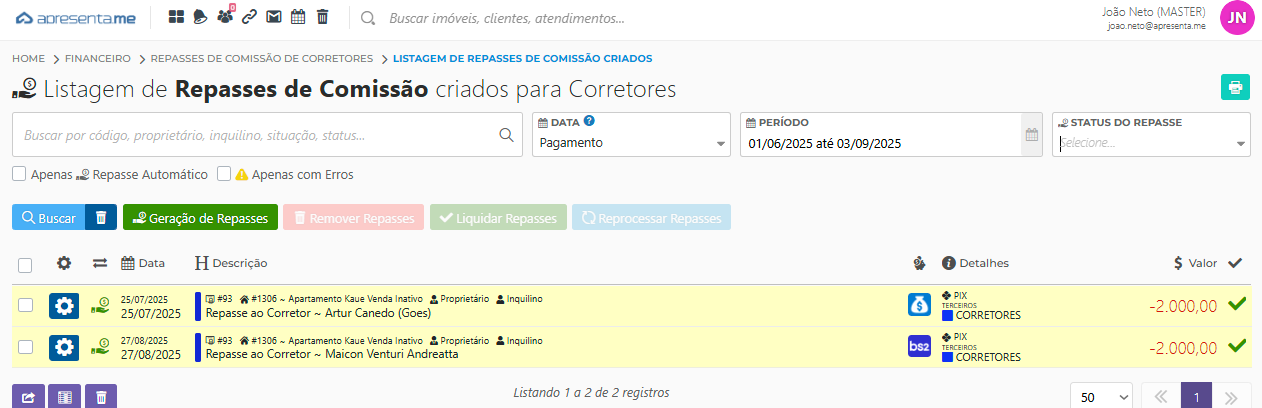
Task: Open the dashboard grid icon in top bar
Action: pyautogui.click(x=176, y=17)
